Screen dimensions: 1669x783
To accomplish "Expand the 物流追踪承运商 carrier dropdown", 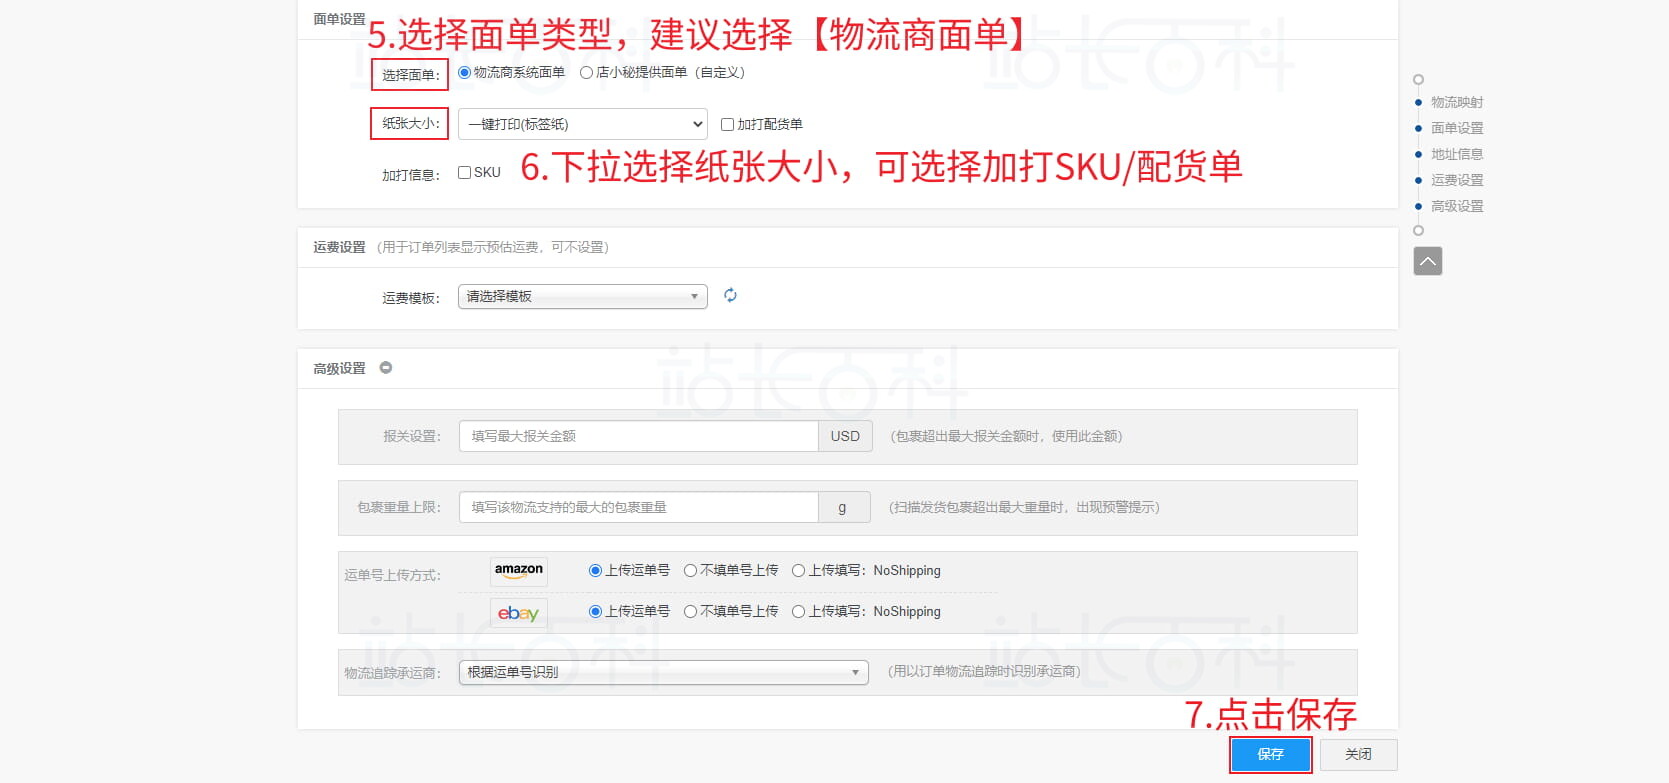I will [x=663, y=672].
